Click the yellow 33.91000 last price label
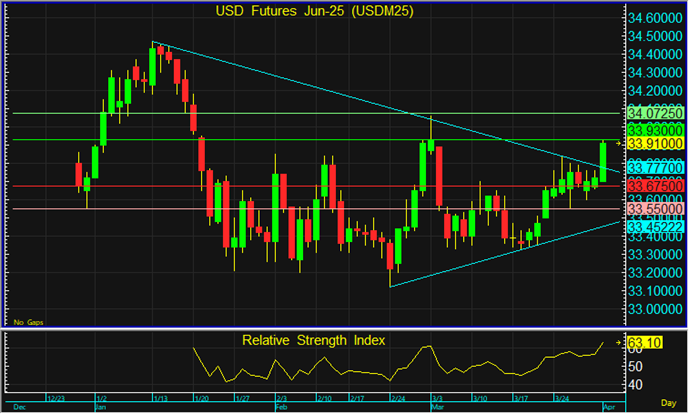This screenshot has width=689, height=414. coord(655,144)
